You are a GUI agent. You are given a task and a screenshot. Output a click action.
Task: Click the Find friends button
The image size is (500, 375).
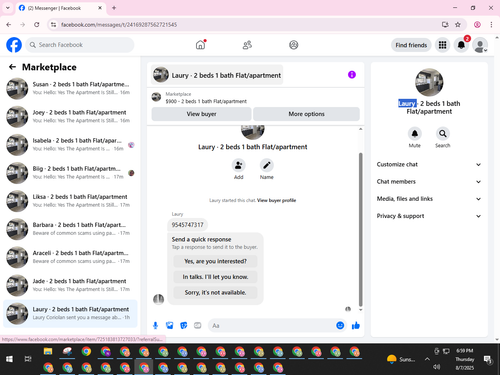(x=411, y=45)
